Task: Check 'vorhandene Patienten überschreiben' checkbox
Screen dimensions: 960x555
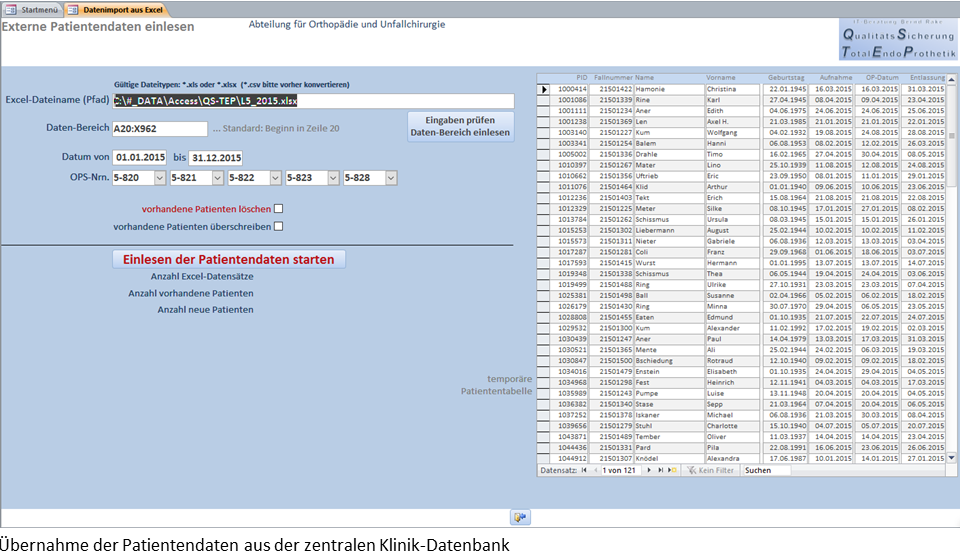Action: [x=279, y=227]
